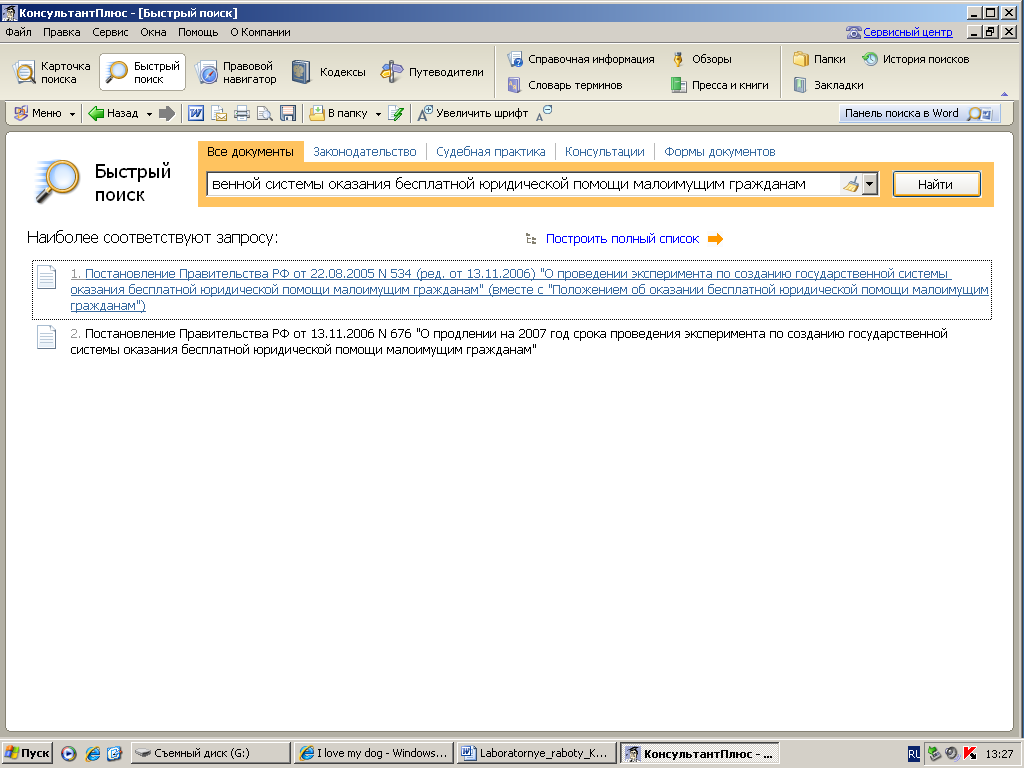Export to Word icon

pos(196,113)
